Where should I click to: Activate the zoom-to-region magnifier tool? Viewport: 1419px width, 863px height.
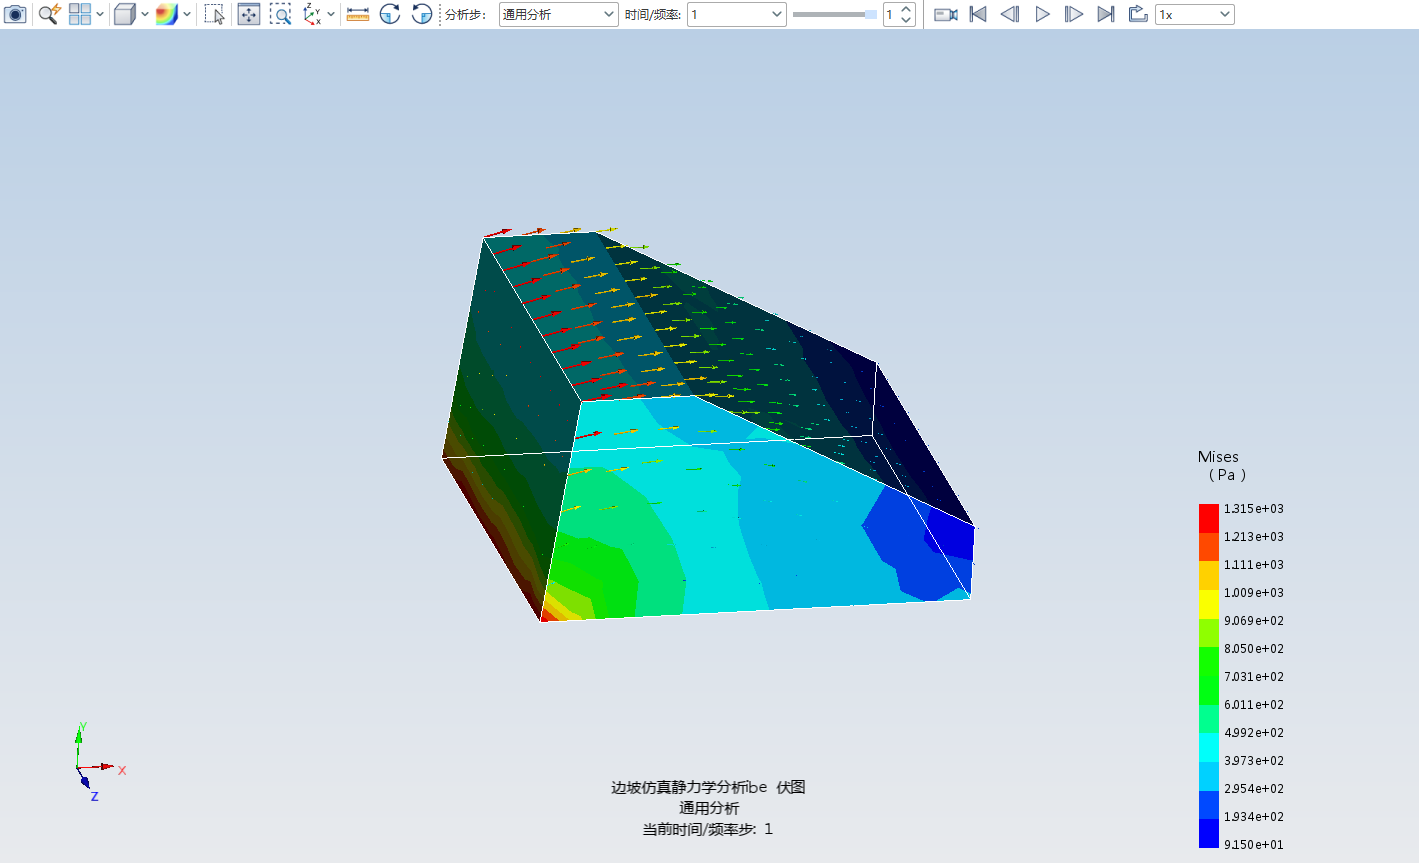[281, 14]
